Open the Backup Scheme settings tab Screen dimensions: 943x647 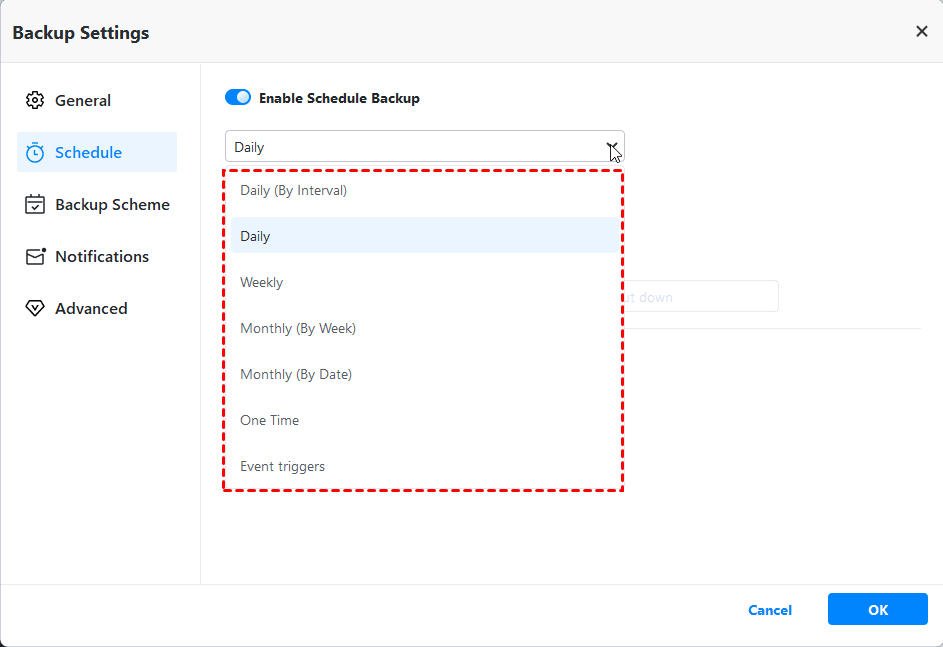(x=112, y=205)
